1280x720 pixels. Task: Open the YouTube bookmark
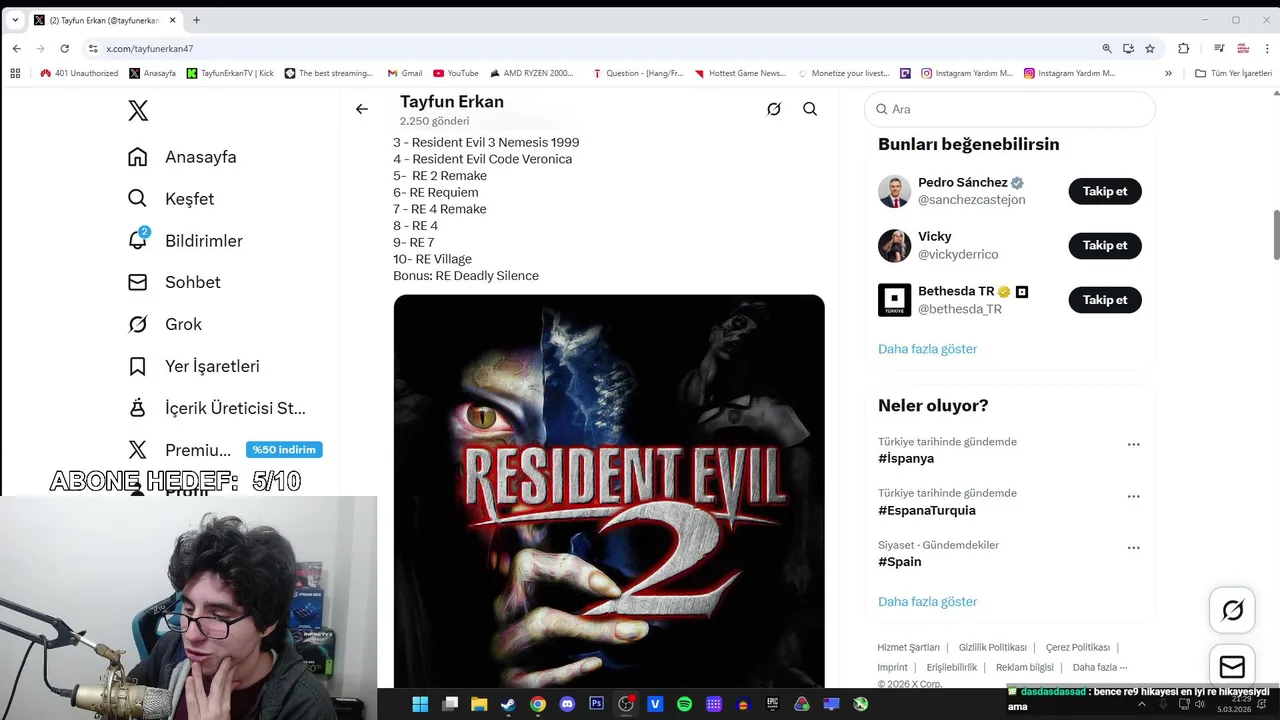(x=455, y=73)
